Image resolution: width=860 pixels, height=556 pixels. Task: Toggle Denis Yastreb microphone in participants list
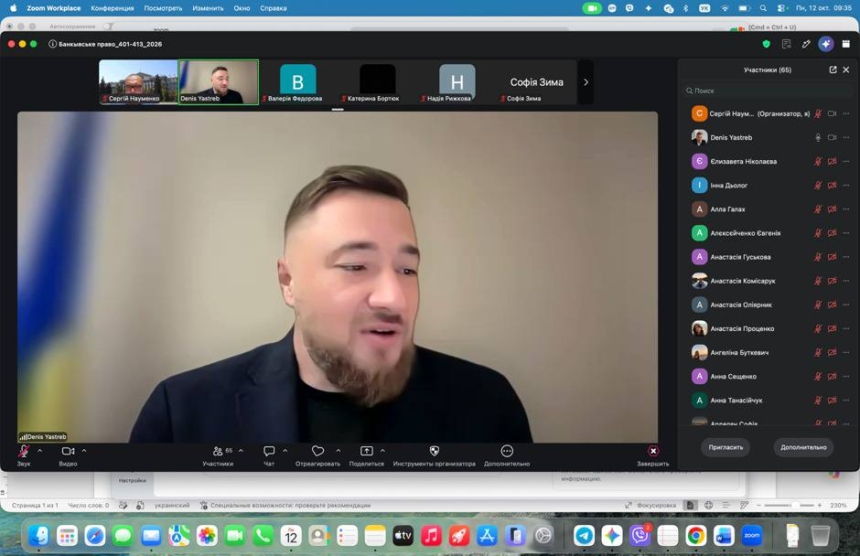817,138
